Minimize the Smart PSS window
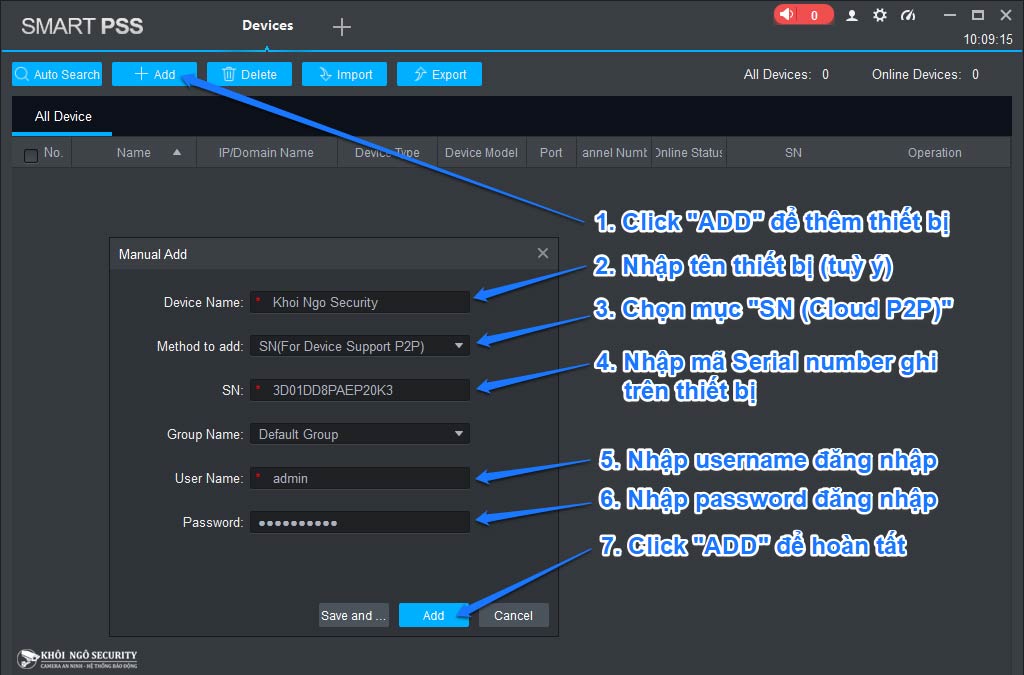Screen dimensions: 1024x675 950,15
